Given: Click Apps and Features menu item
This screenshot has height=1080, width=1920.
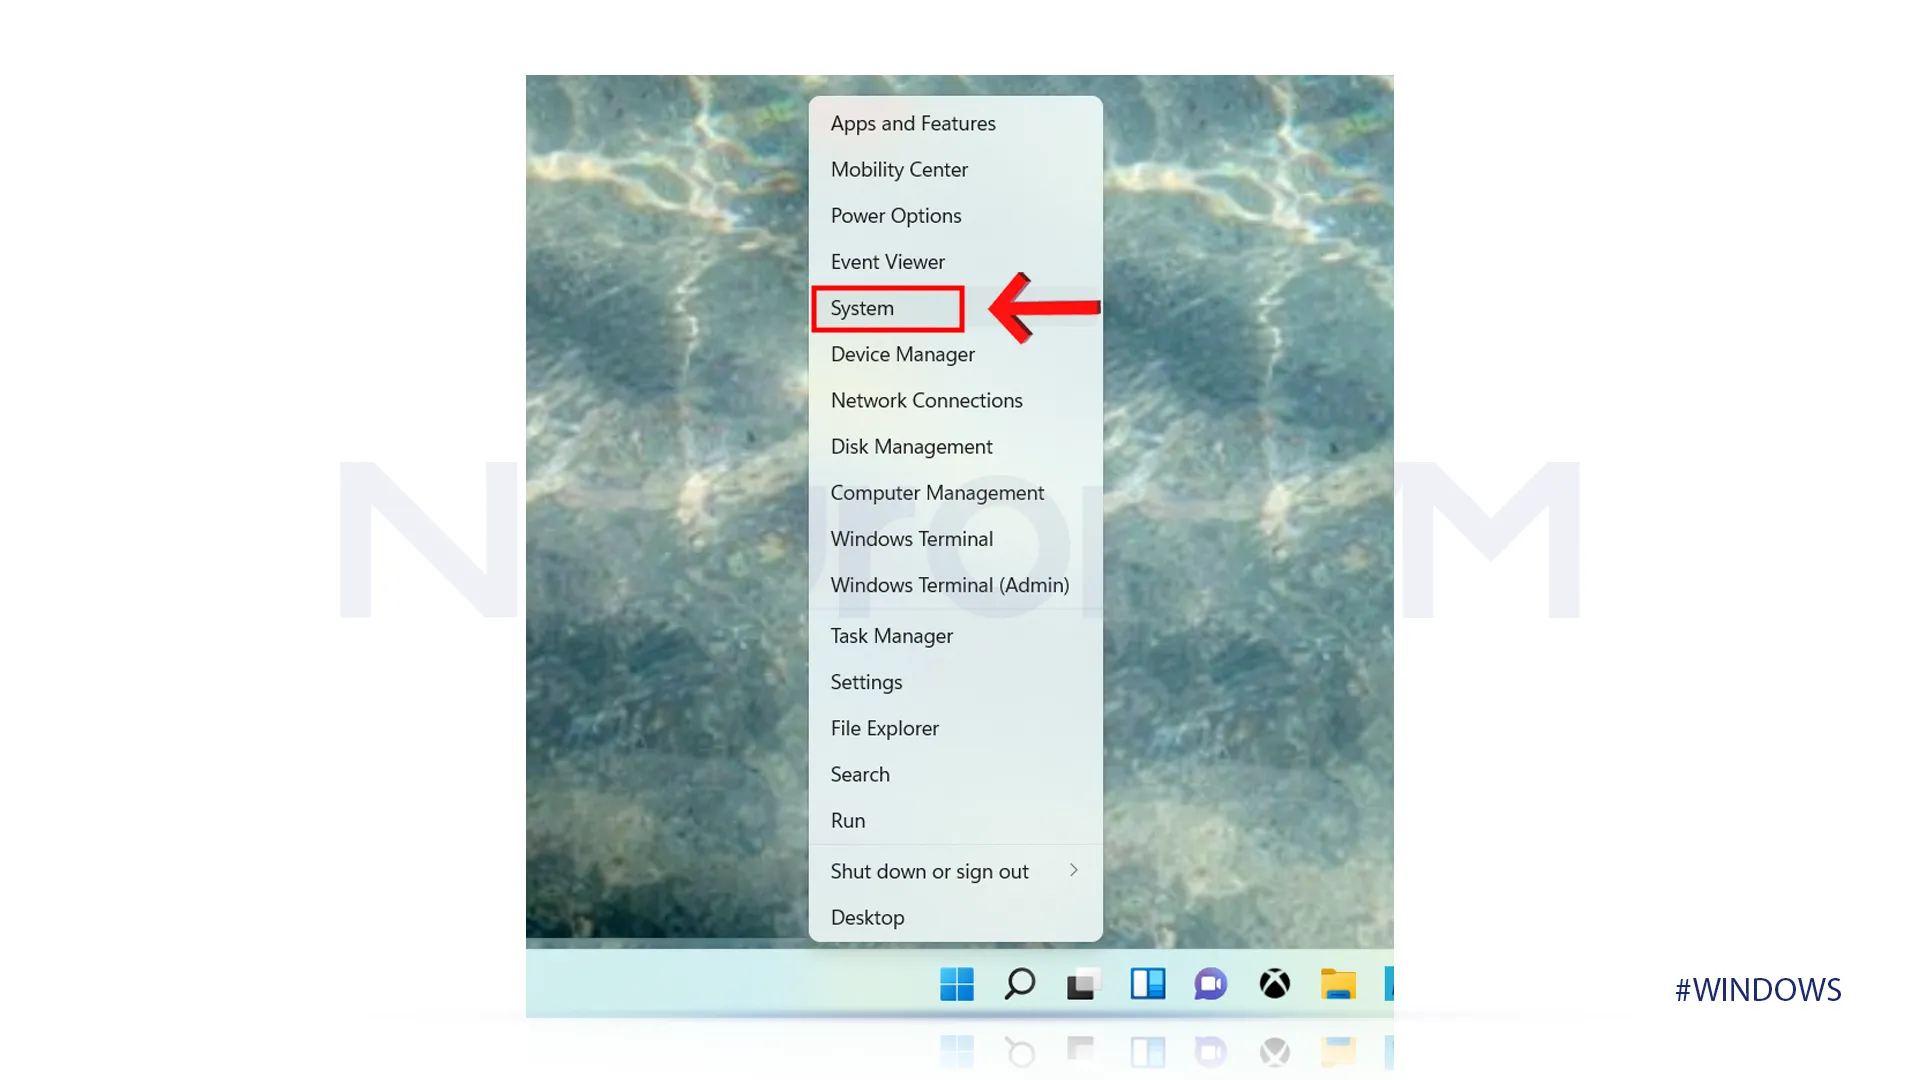Looking at the screenshot, I should 913,123.
